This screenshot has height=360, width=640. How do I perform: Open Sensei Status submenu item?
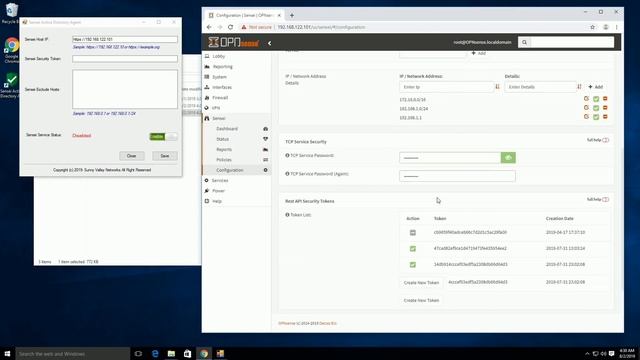(222, 139)
